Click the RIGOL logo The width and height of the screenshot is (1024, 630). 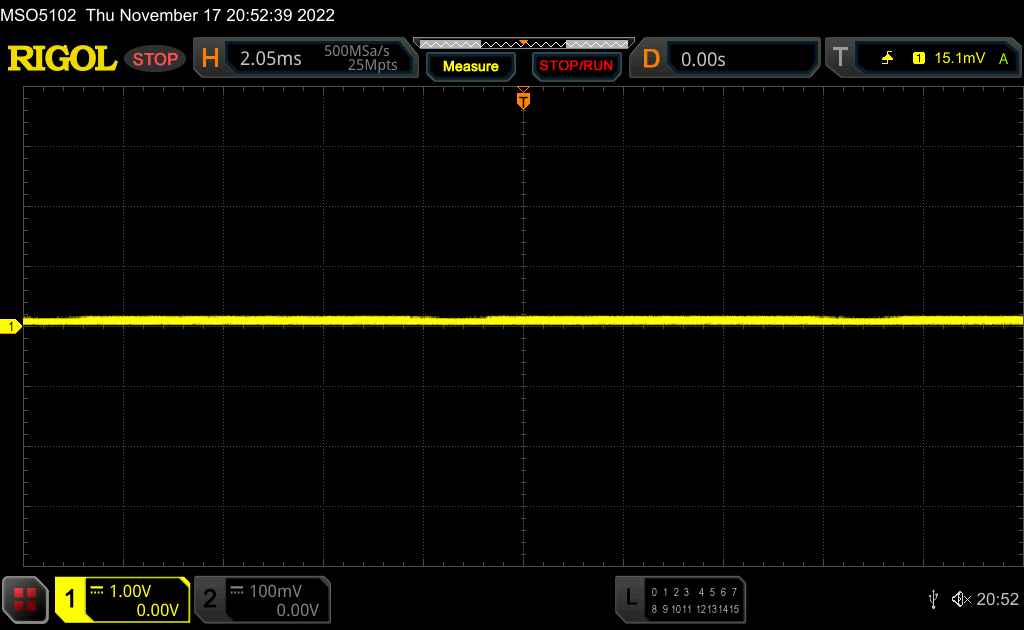pyautogui.click(x=62, y=59)
